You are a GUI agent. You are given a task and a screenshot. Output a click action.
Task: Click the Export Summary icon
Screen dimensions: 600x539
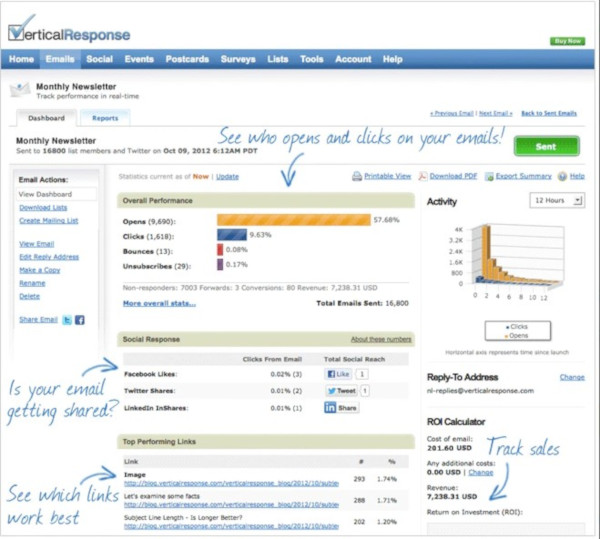pos(490,176)
